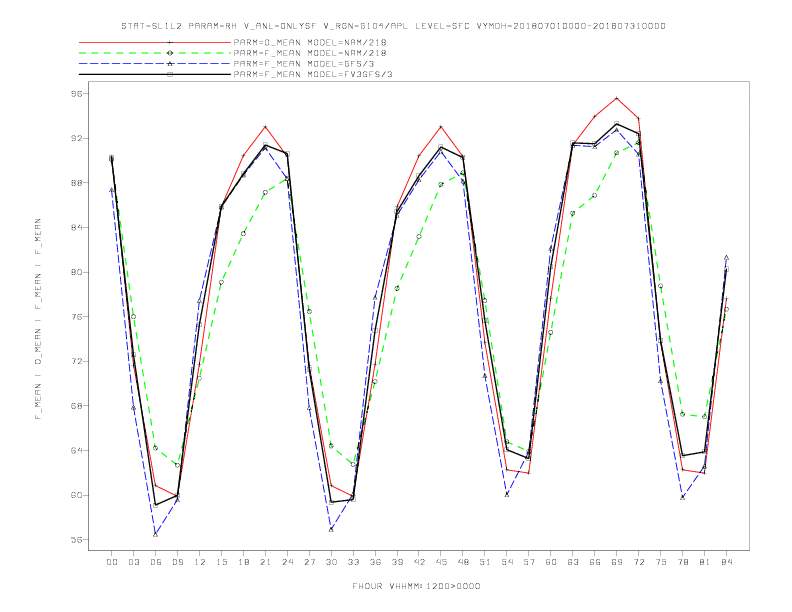This screenshot has height=612, width=792.
Task: Click the black solid legend line sample
Action: tap(155, 74)
